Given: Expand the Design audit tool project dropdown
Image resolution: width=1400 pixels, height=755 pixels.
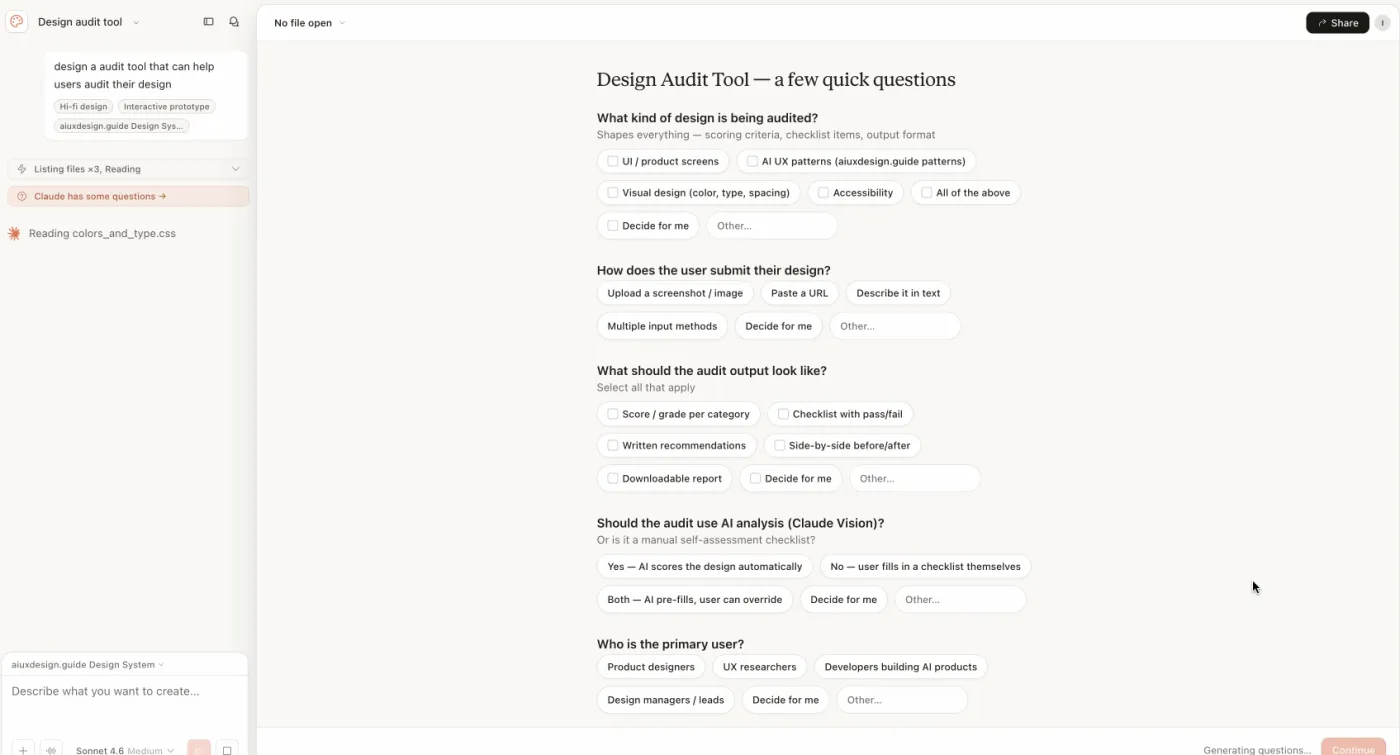Looking at the screenshot, I should coord(89,22).
